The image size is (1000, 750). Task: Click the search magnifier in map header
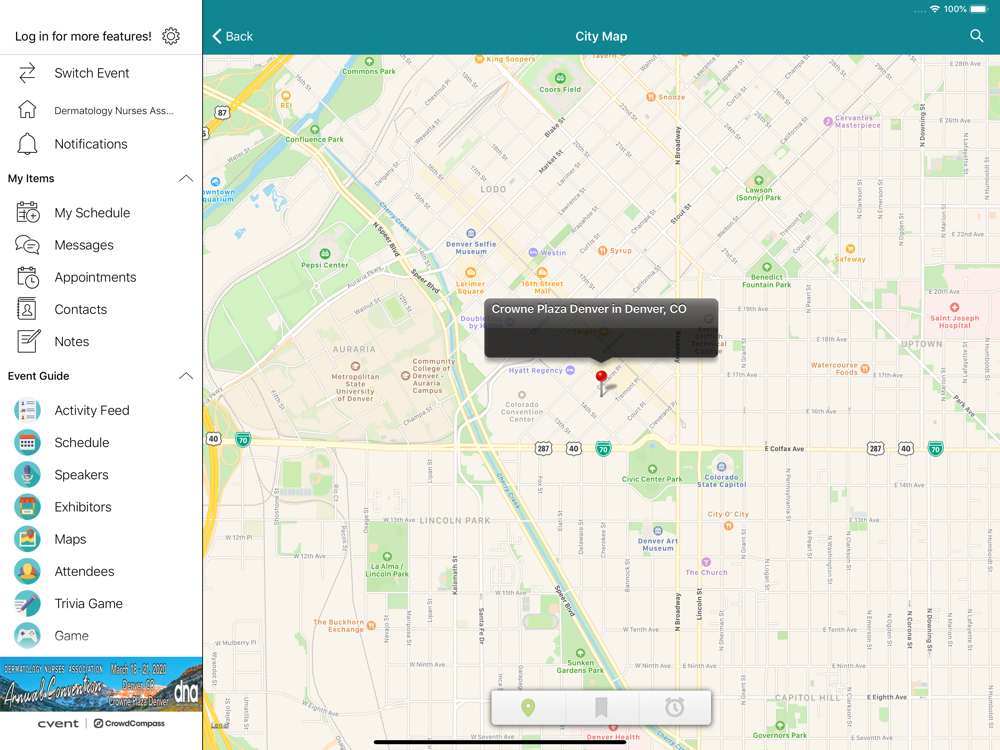[976, 36]
